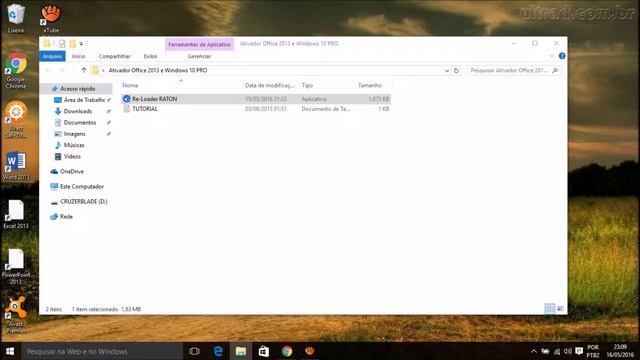Open volume control in system tray
The image size is (640, 360).
click(568, 351)
